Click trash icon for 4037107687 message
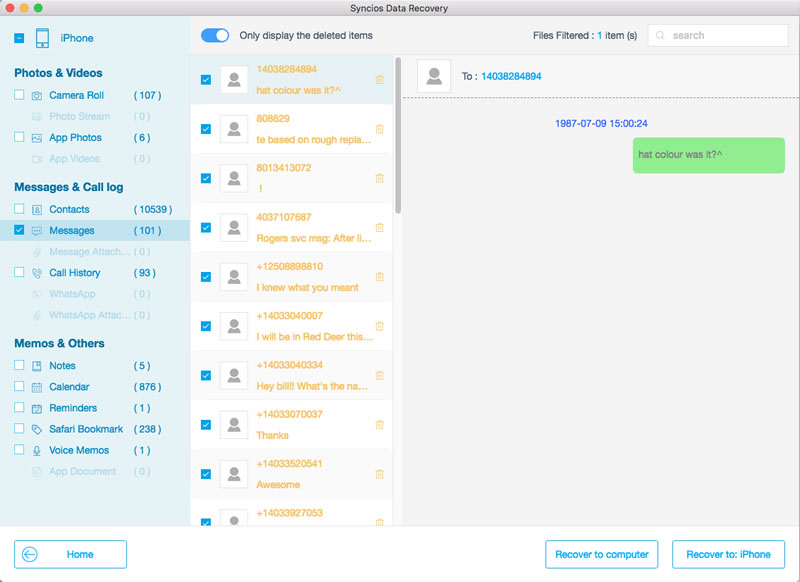The width and height of the screenshot is (800, 582). 380,227
